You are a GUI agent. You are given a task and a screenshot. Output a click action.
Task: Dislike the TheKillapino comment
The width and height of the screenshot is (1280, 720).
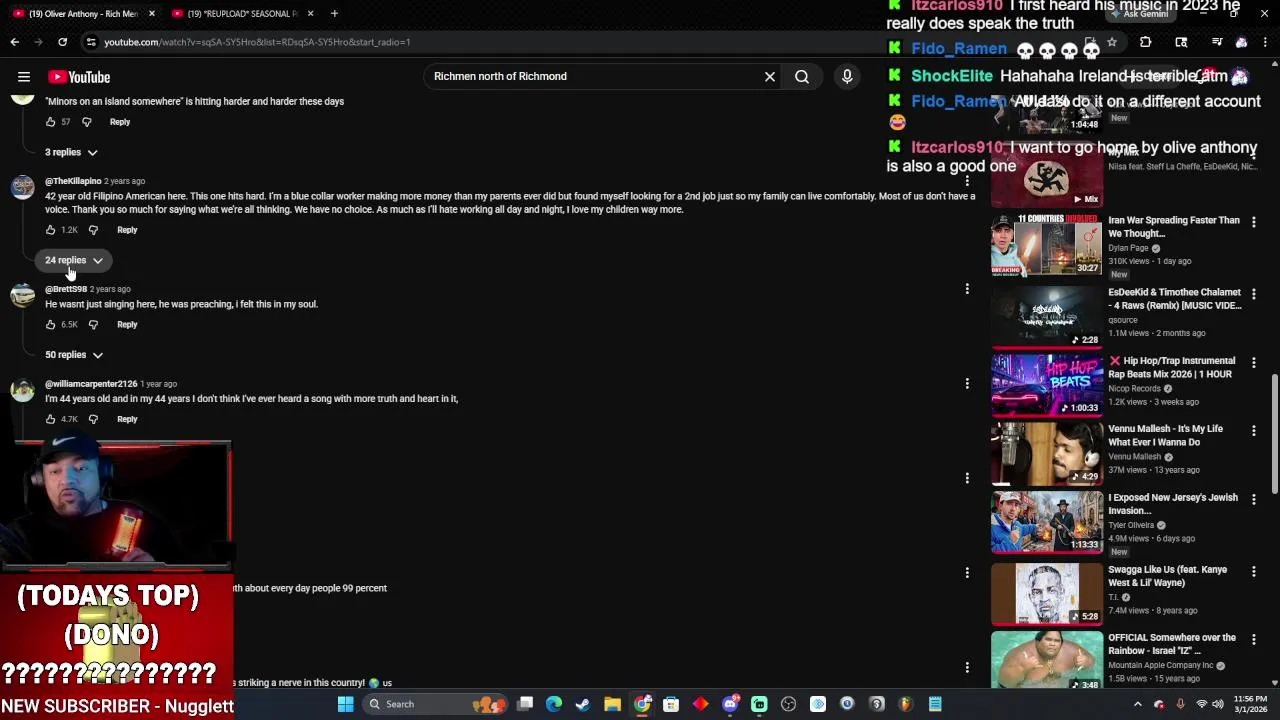coord(93,230)
